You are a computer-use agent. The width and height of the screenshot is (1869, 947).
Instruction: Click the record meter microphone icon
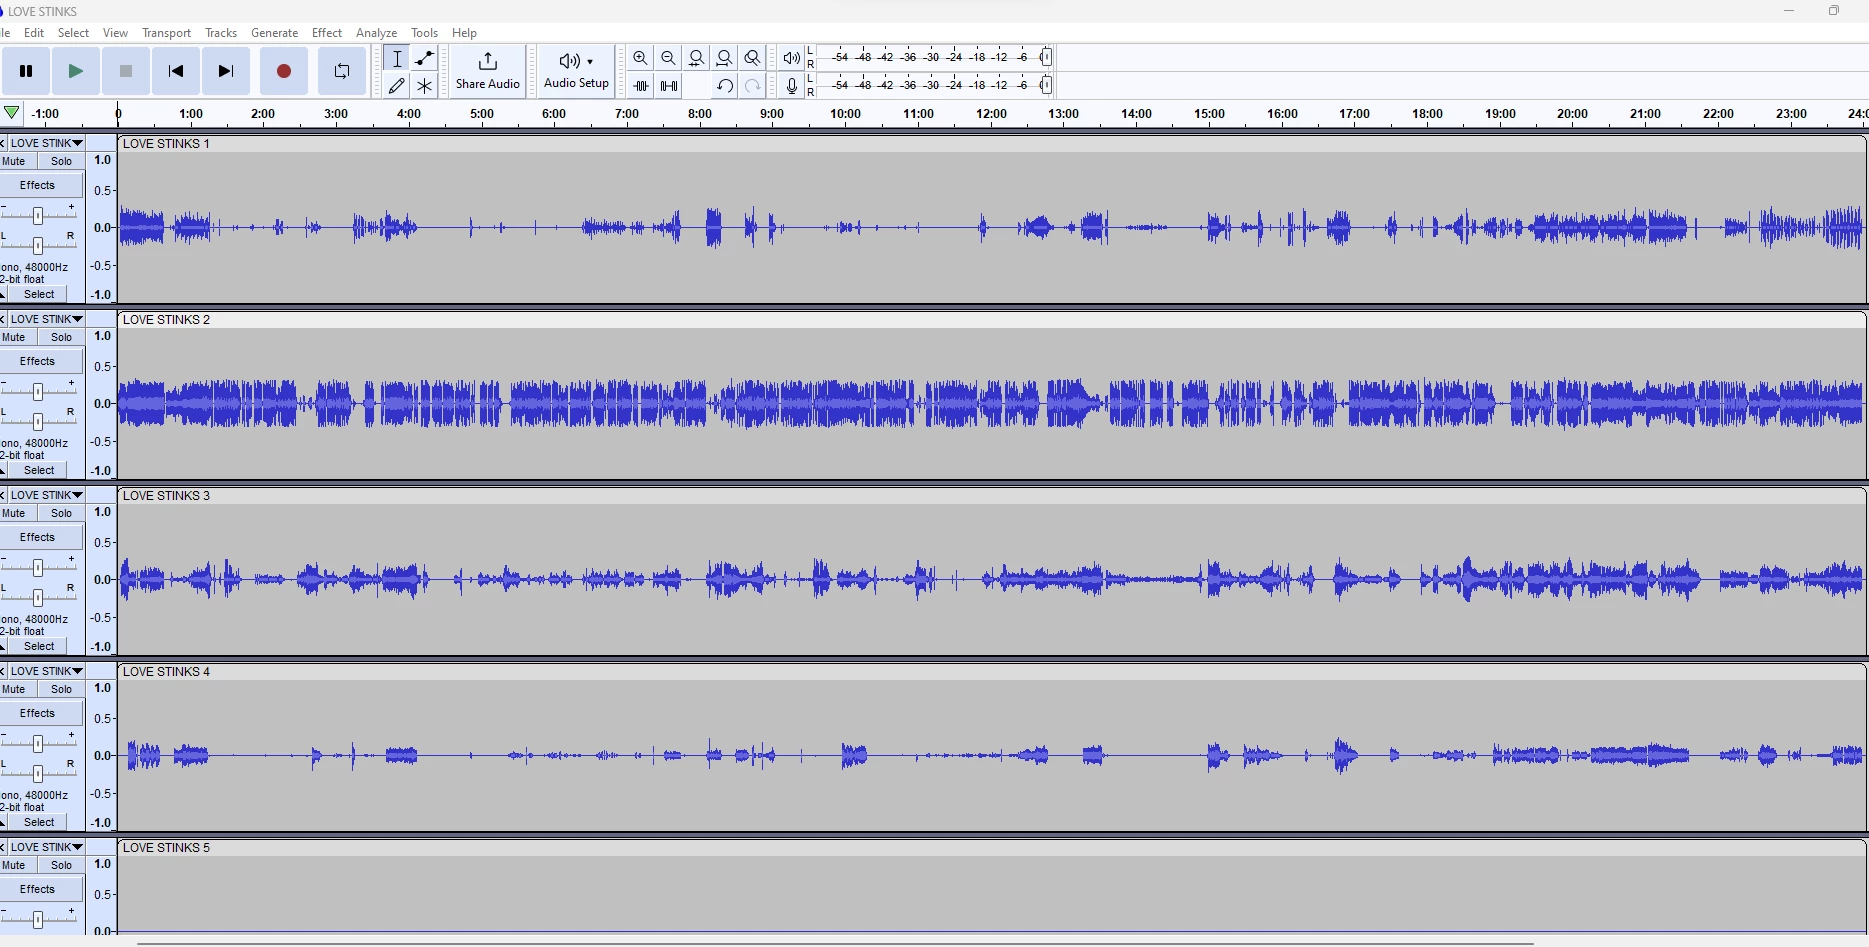pos(792,86)
